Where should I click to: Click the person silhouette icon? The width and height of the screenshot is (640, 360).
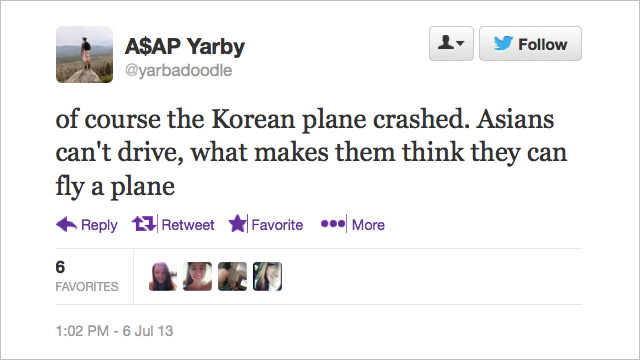pyautogui.click(x=445, y=42)
